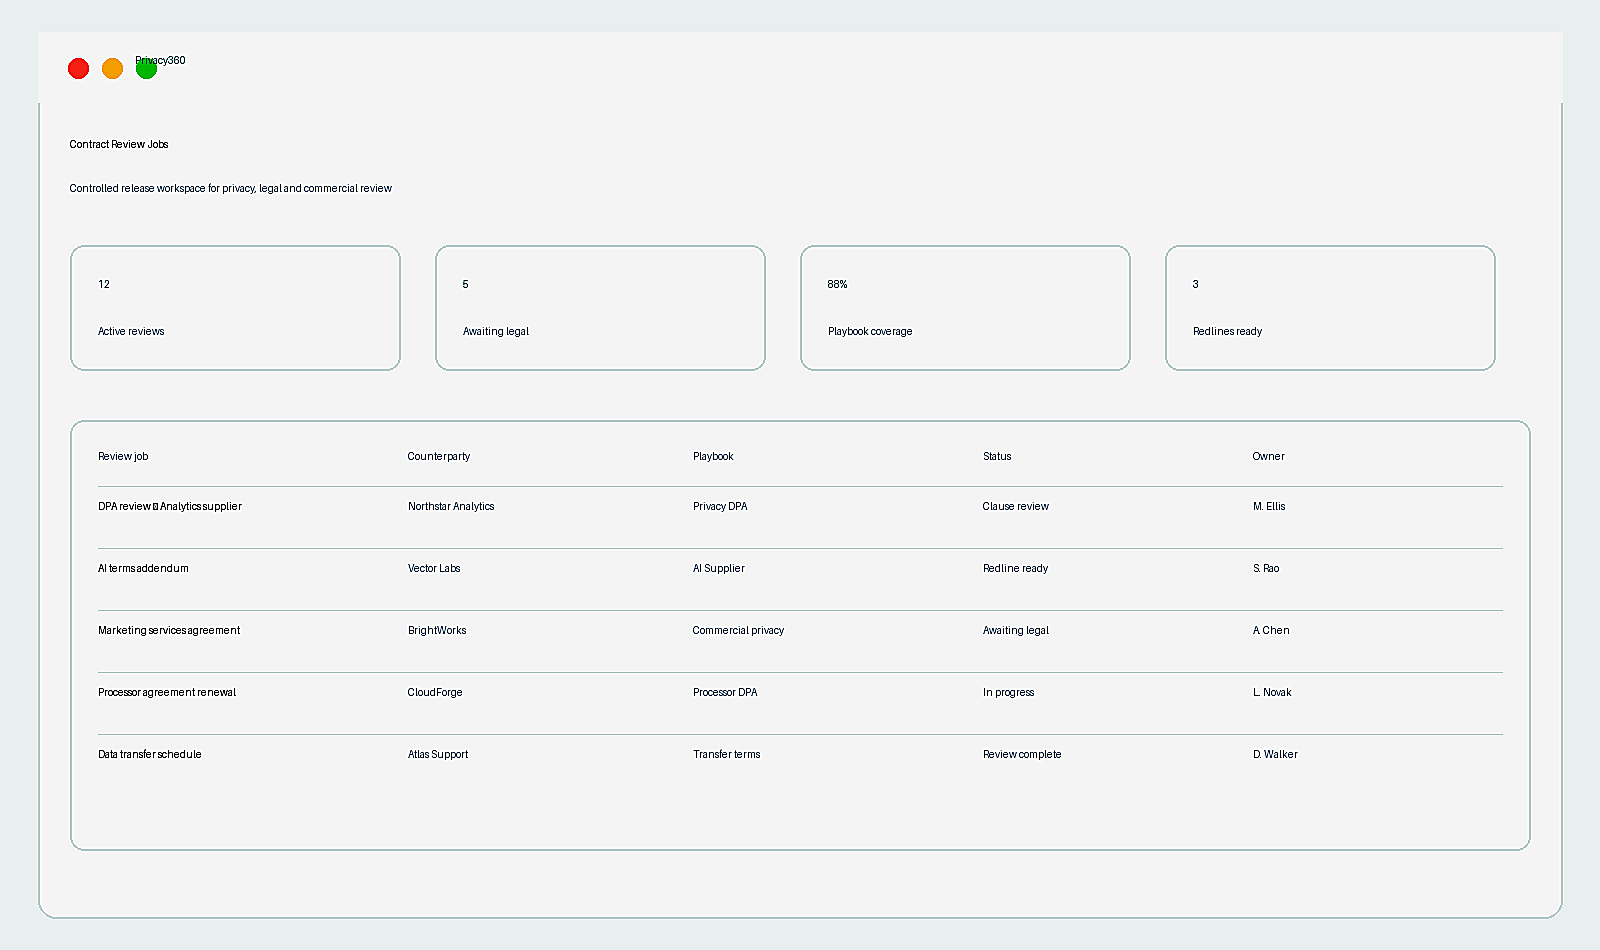This screenshot has height=950, width=1600.
Task: Click the AI Supplier playbook cell
Action: pos(719,568)
